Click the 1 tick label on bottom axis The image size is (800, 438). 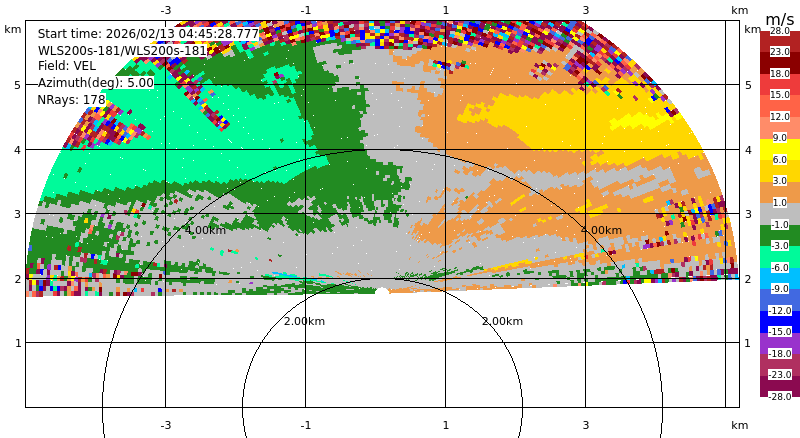click(x=445, y=425)
